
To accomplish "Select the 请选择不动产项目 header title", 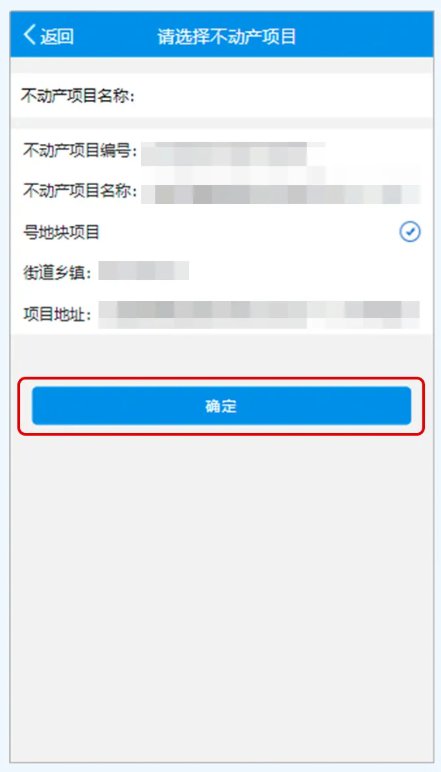I will click(227, 36).
